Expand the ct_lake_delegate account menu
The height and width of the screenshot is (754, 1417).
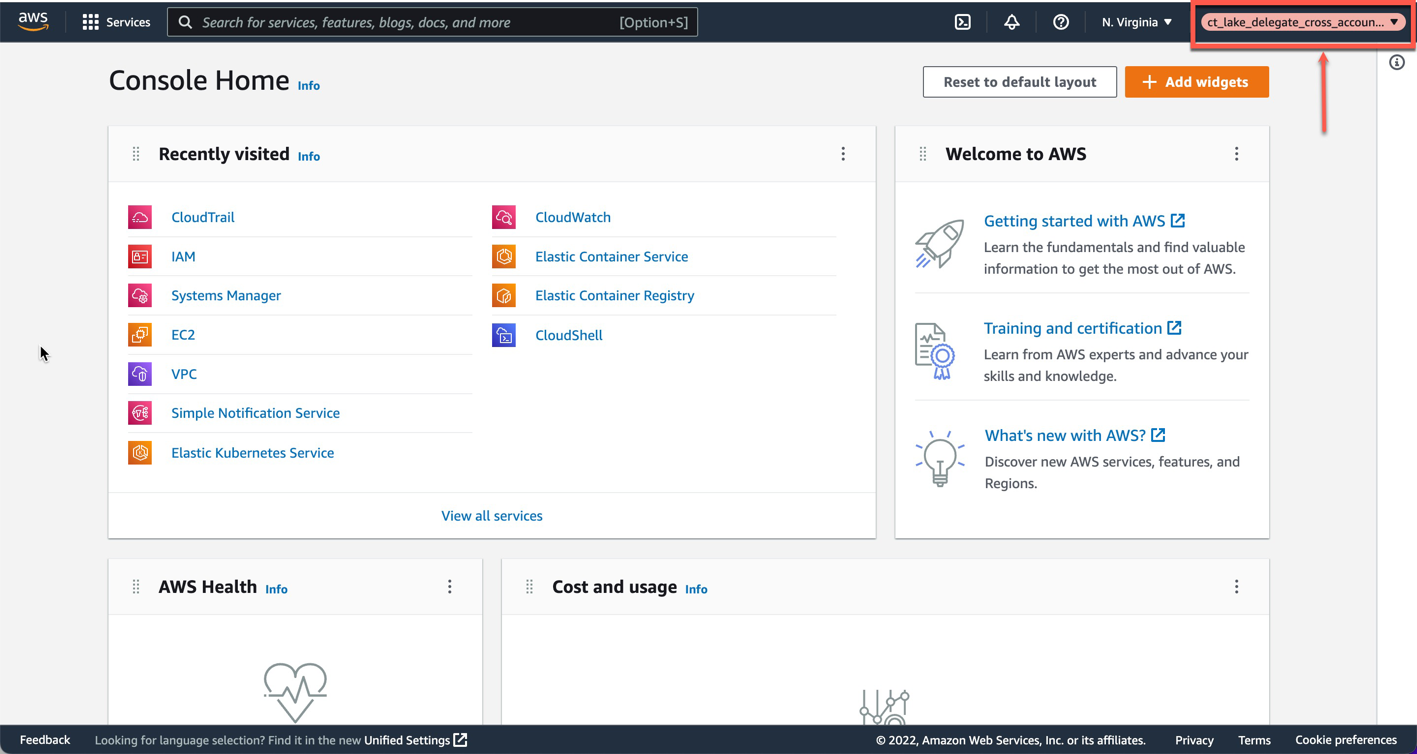pyautogui.click(x=1301, y=21)
